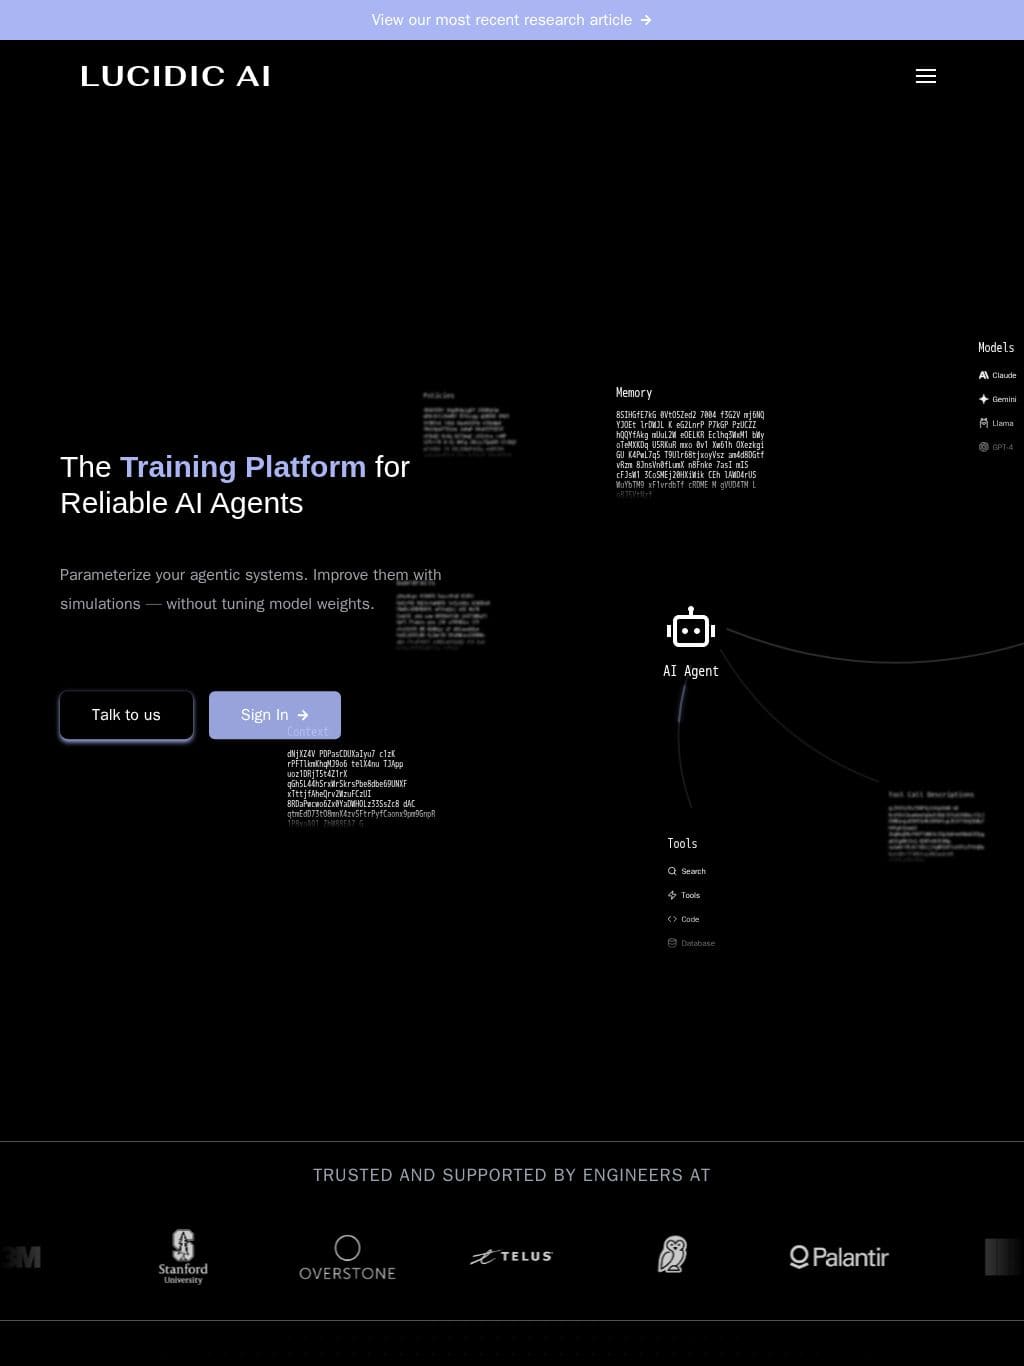The height and width of the screenshot is (1366, 1024).
Task: Open the most recent research article banner
Action: (x=512, y=20)
